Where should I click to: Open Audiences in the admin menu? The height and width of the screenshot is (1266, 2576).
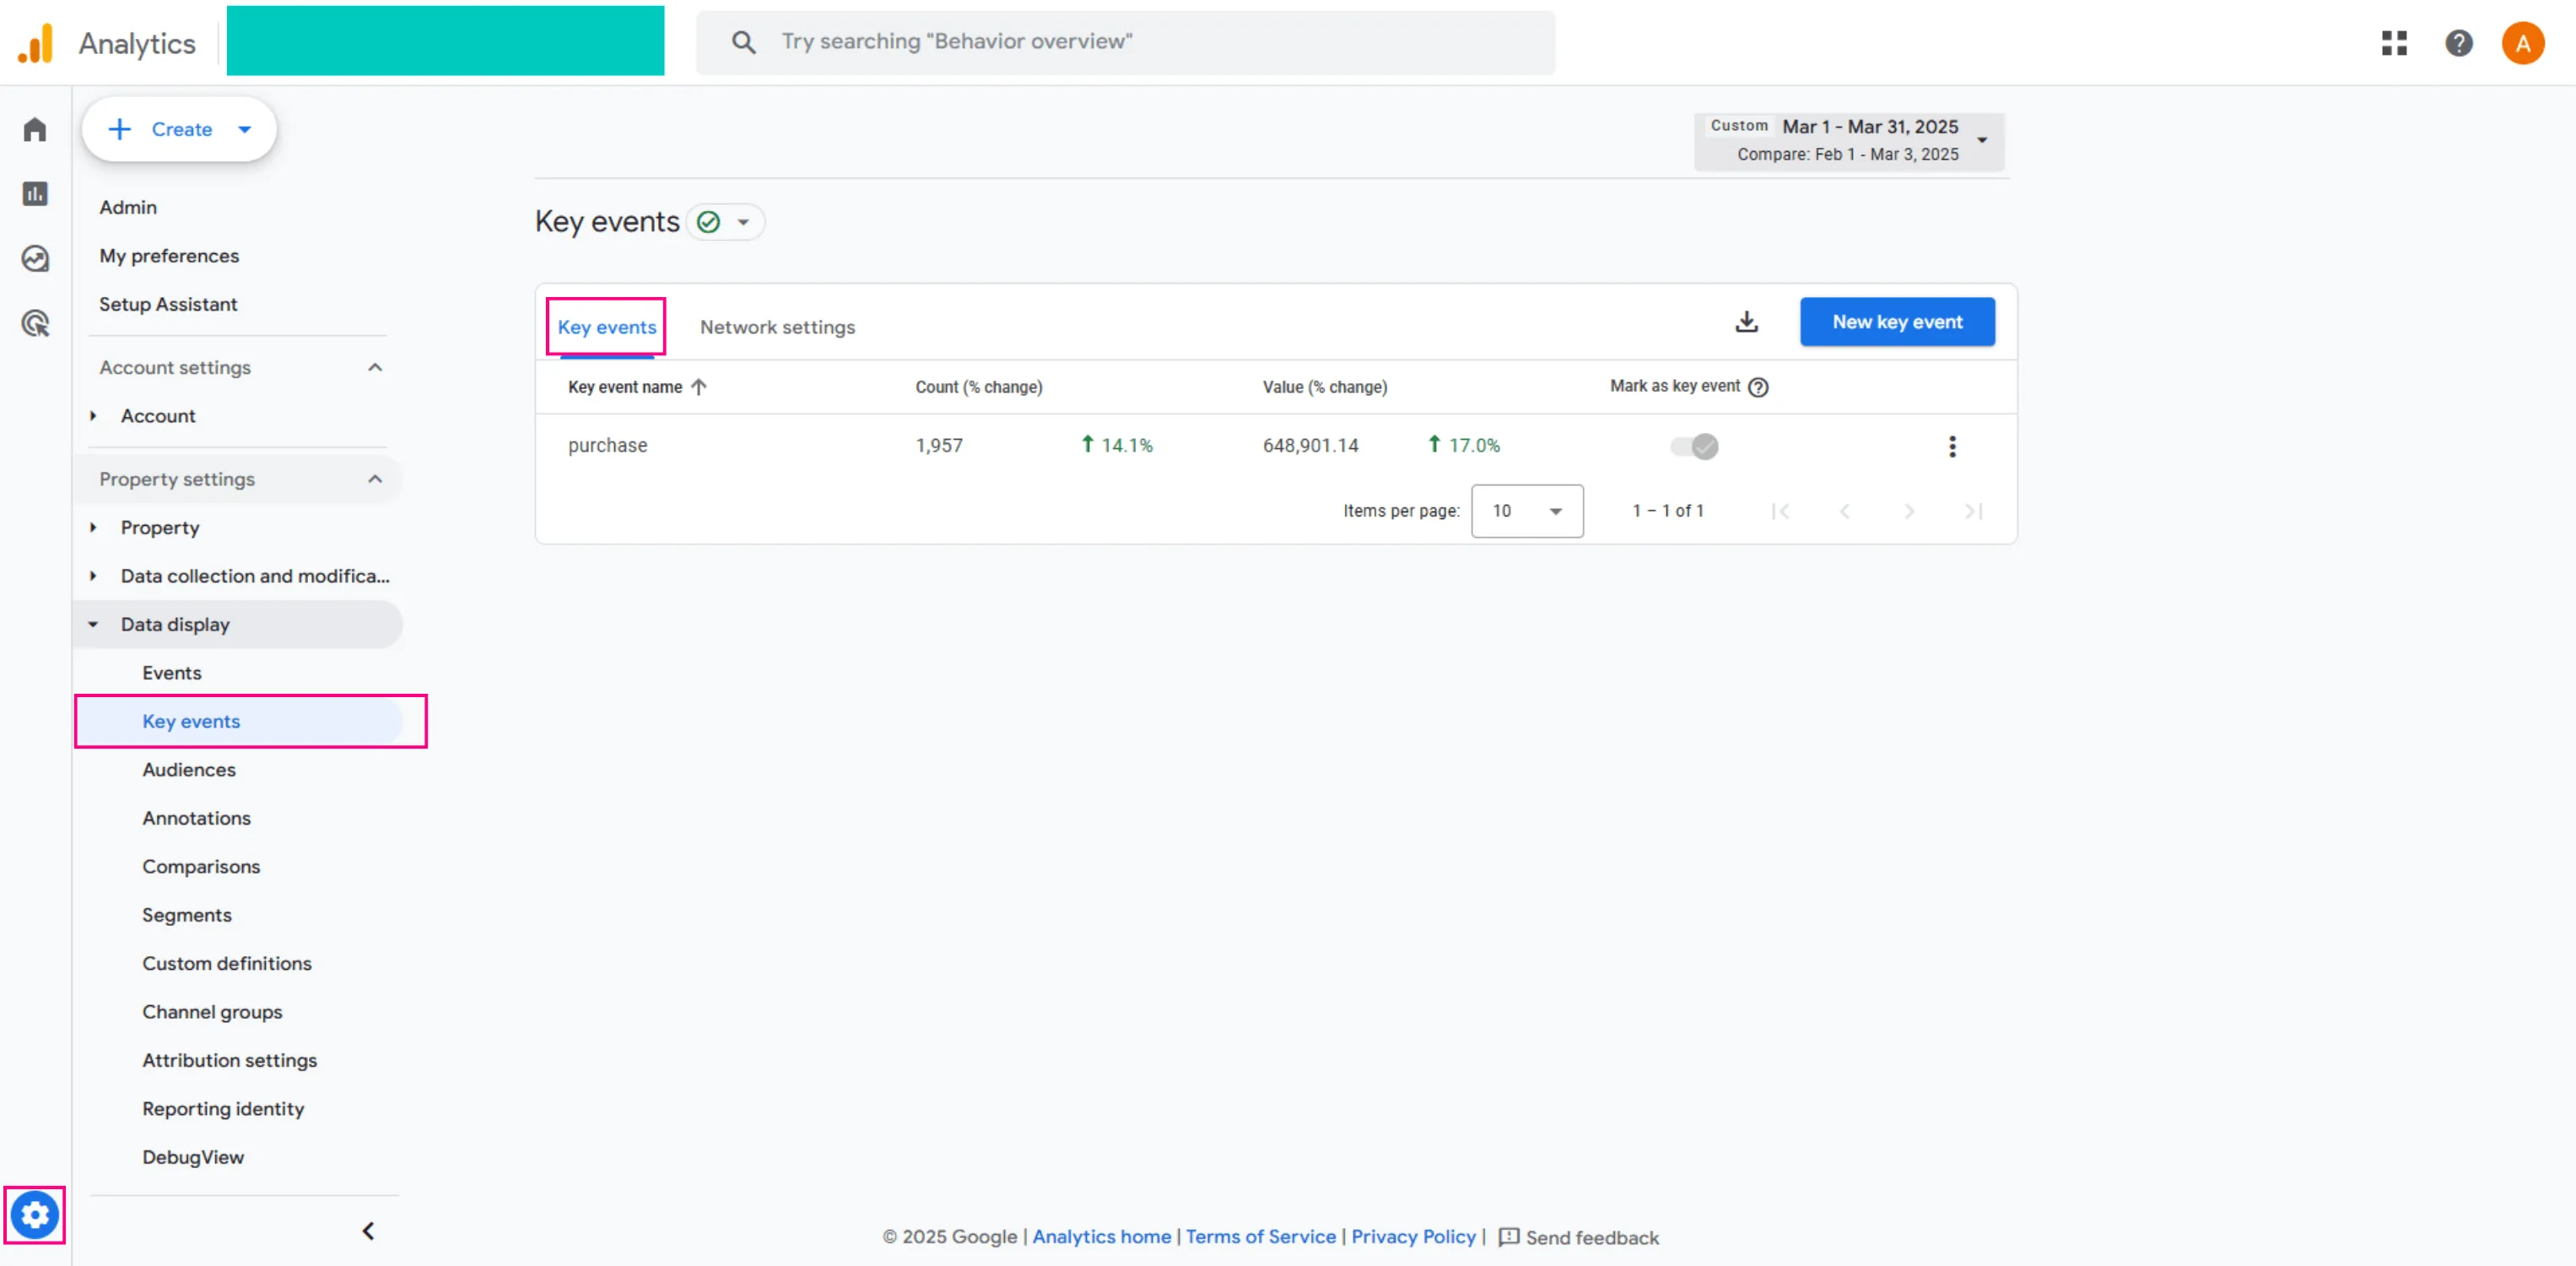tap(188, 770)
